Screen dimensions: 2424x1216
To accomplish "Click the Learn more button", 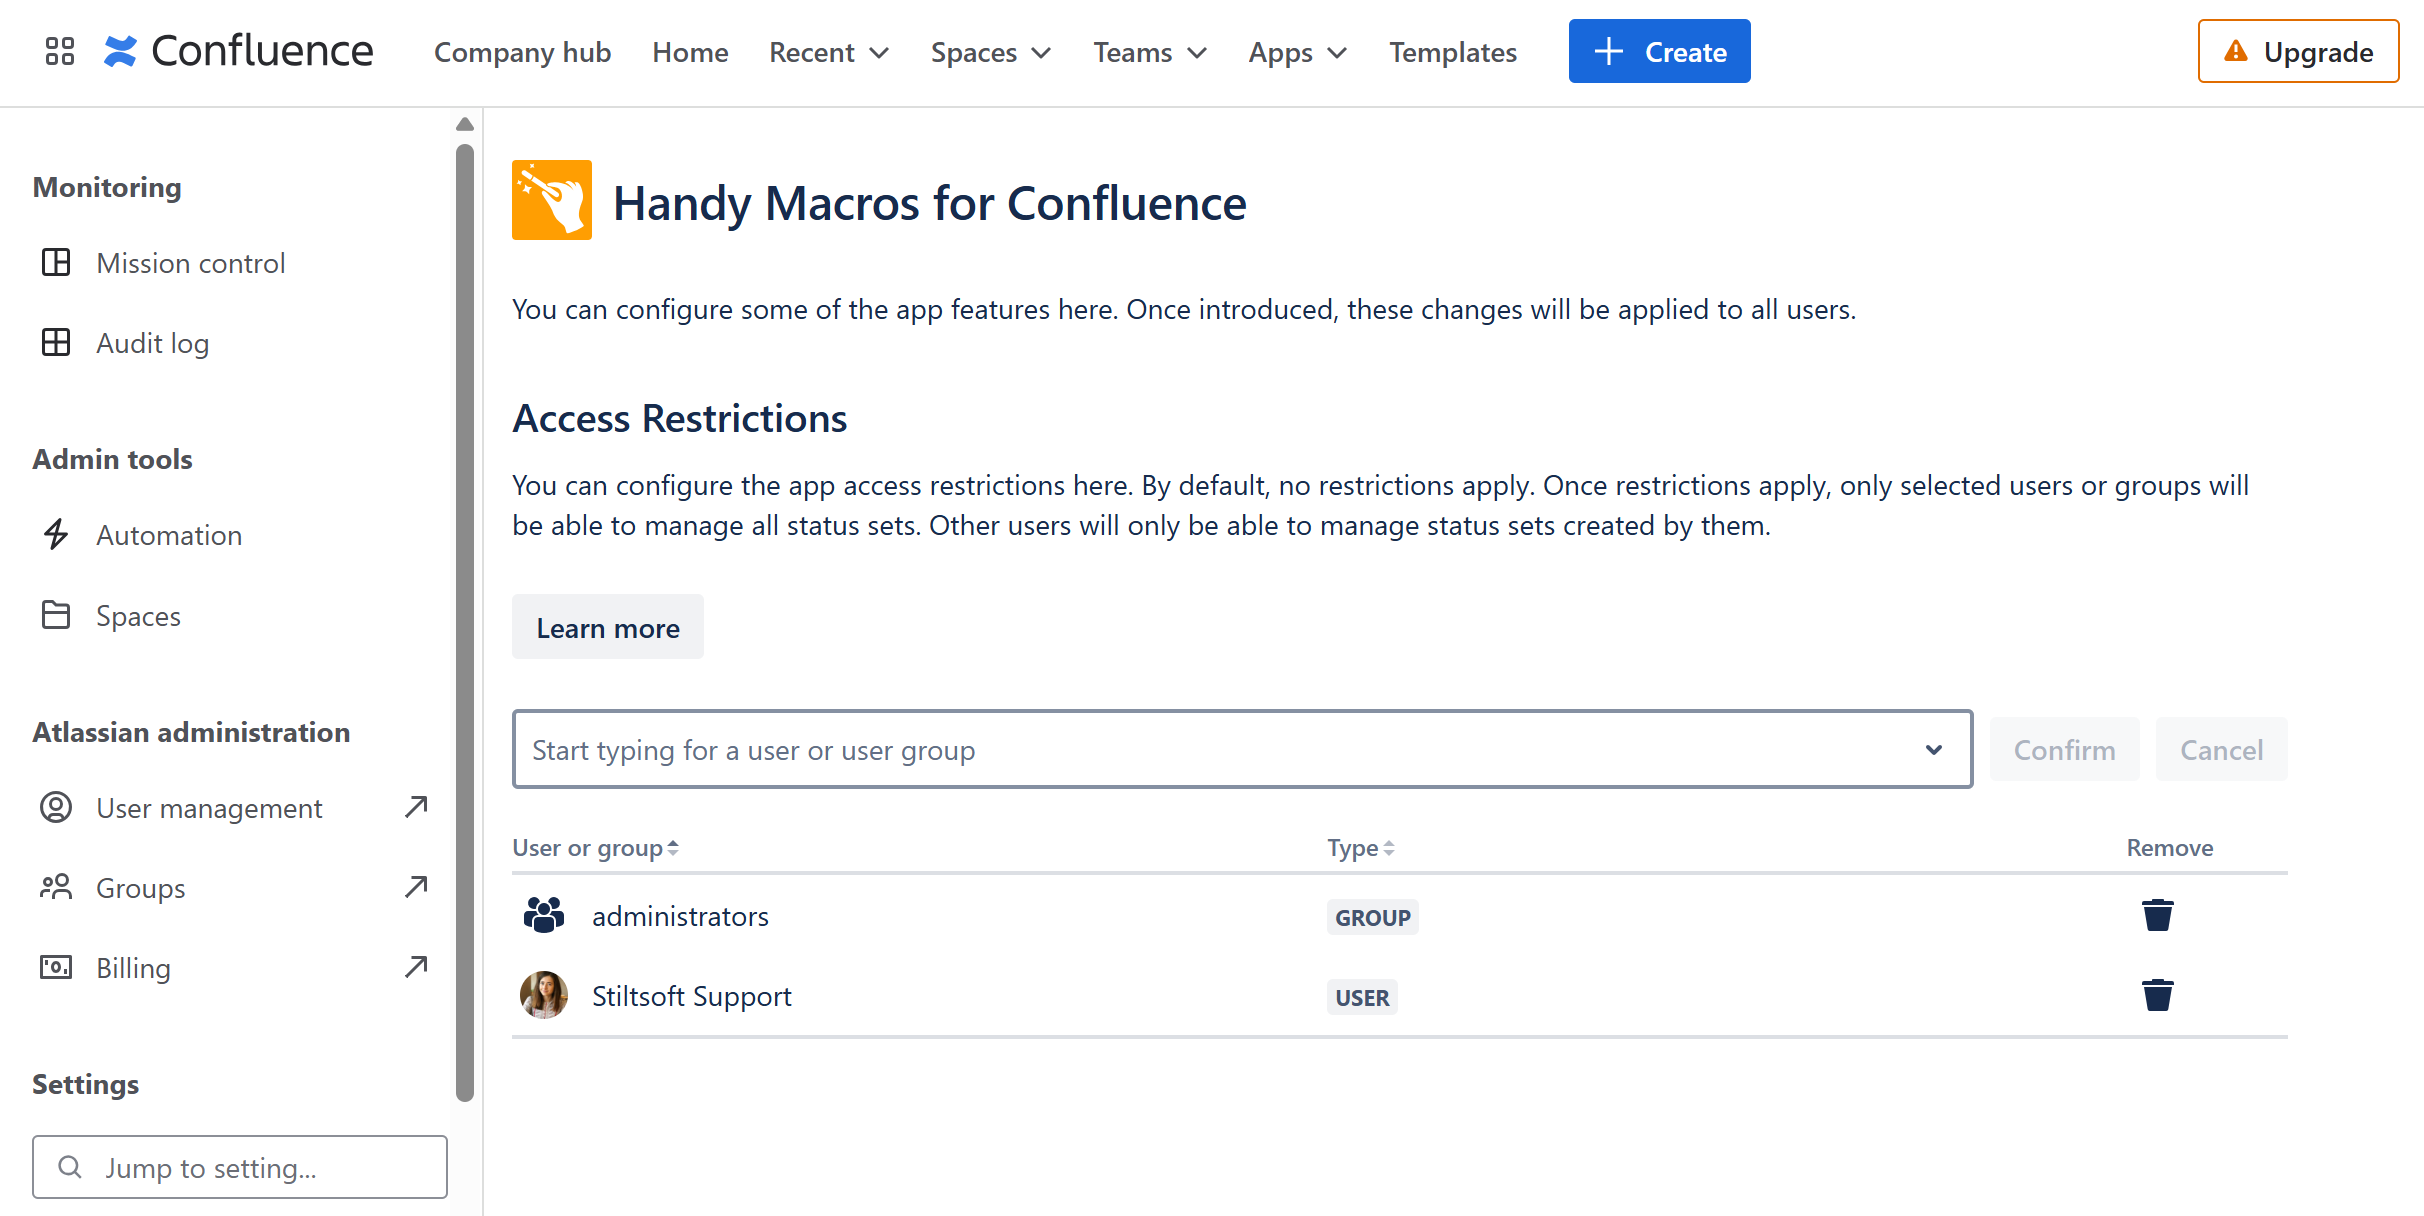I will (607, 628).
